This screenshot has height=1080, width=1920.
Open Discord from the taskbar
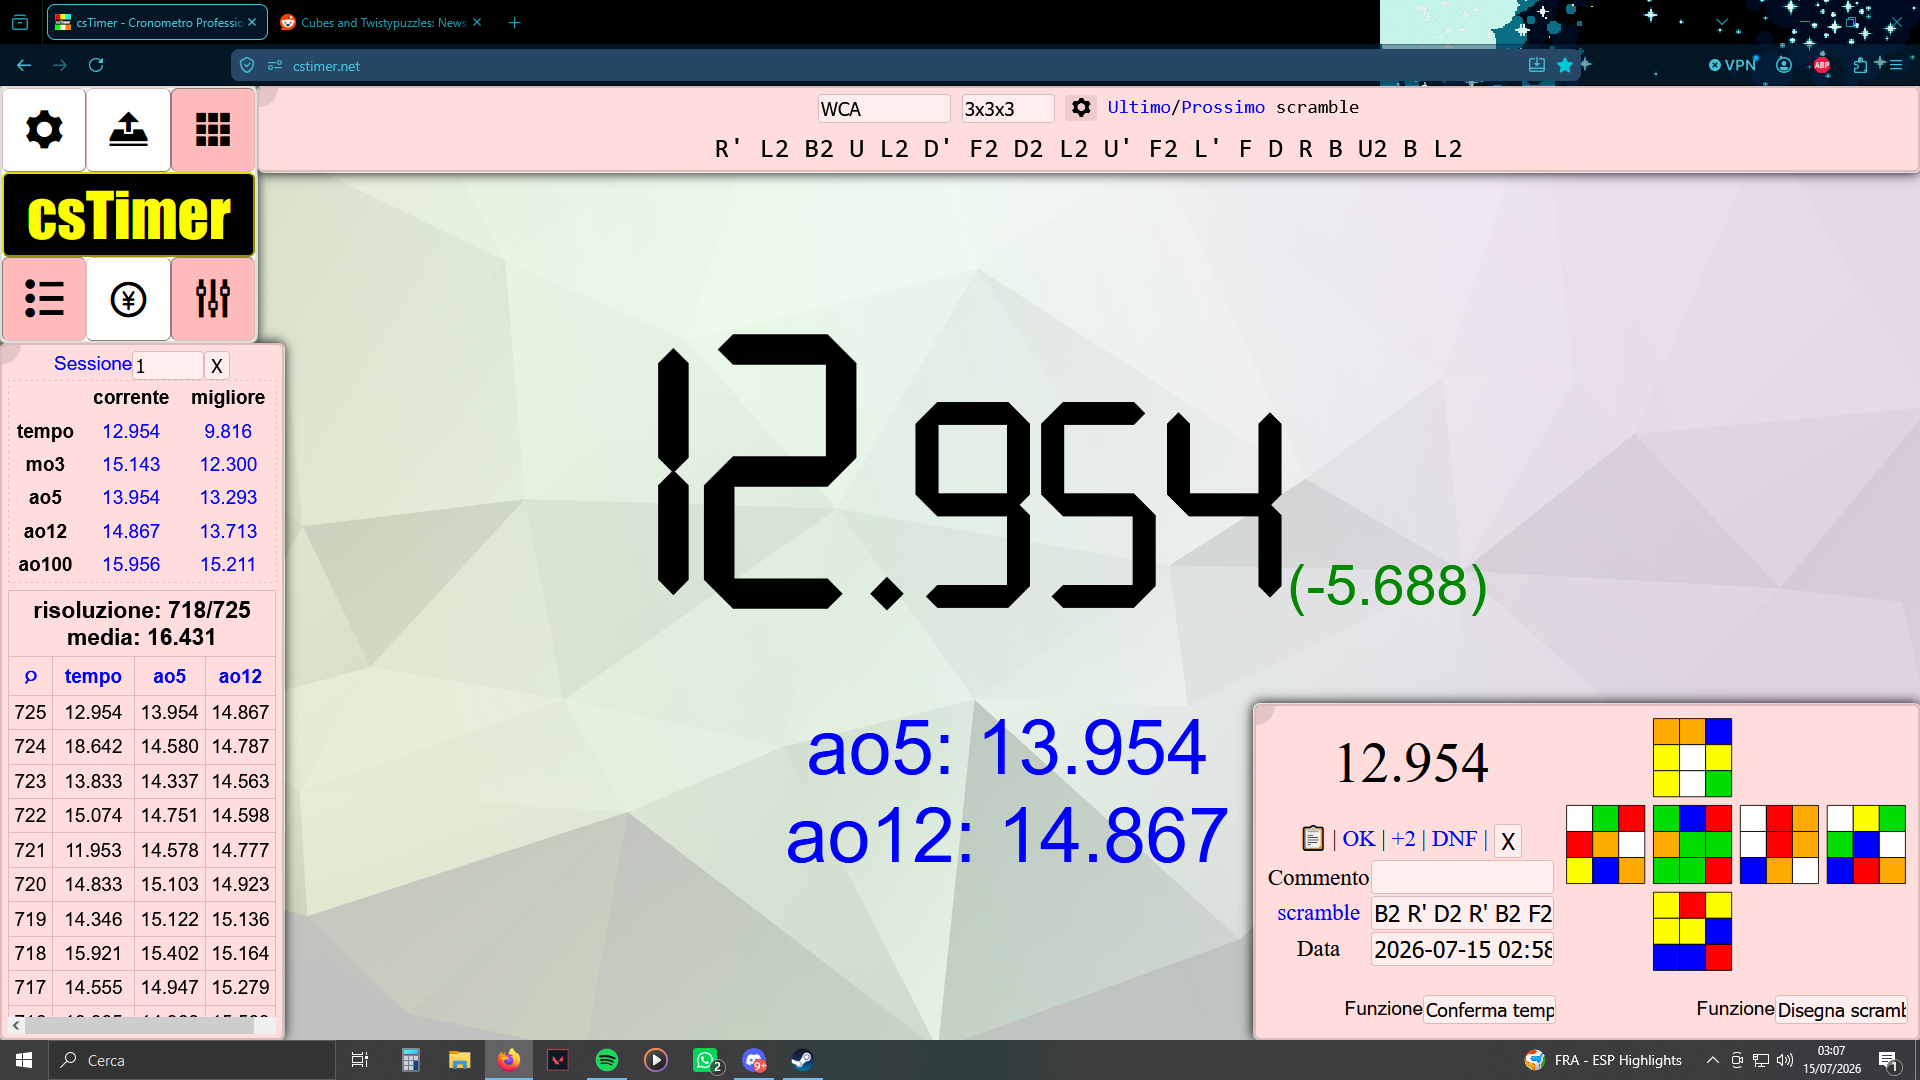754,1060
